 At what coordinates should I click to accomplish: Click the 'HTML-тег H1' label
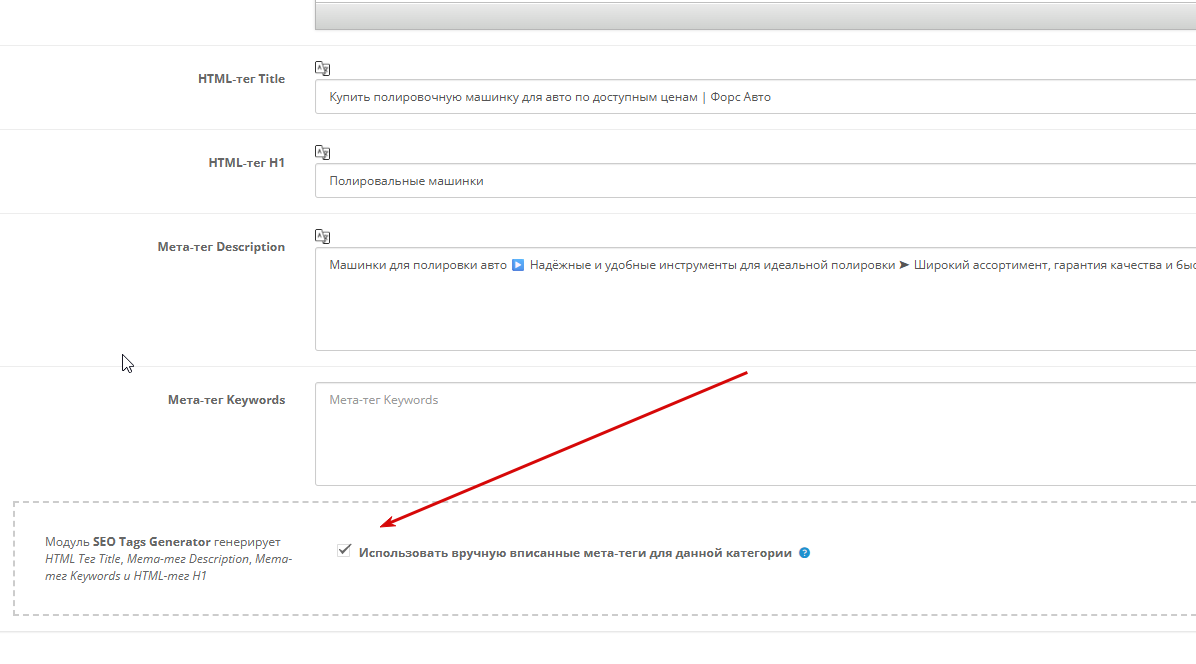[x=246, y=162]
